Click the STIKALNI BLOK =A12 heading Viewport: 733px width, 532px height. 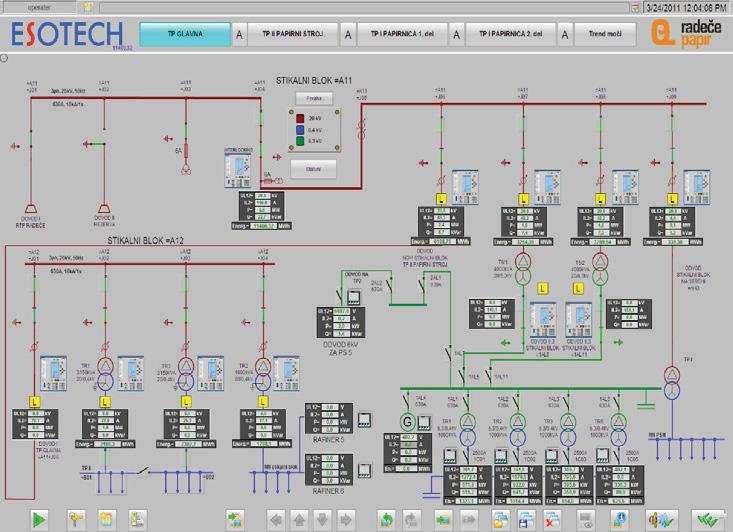coord(145,241)
